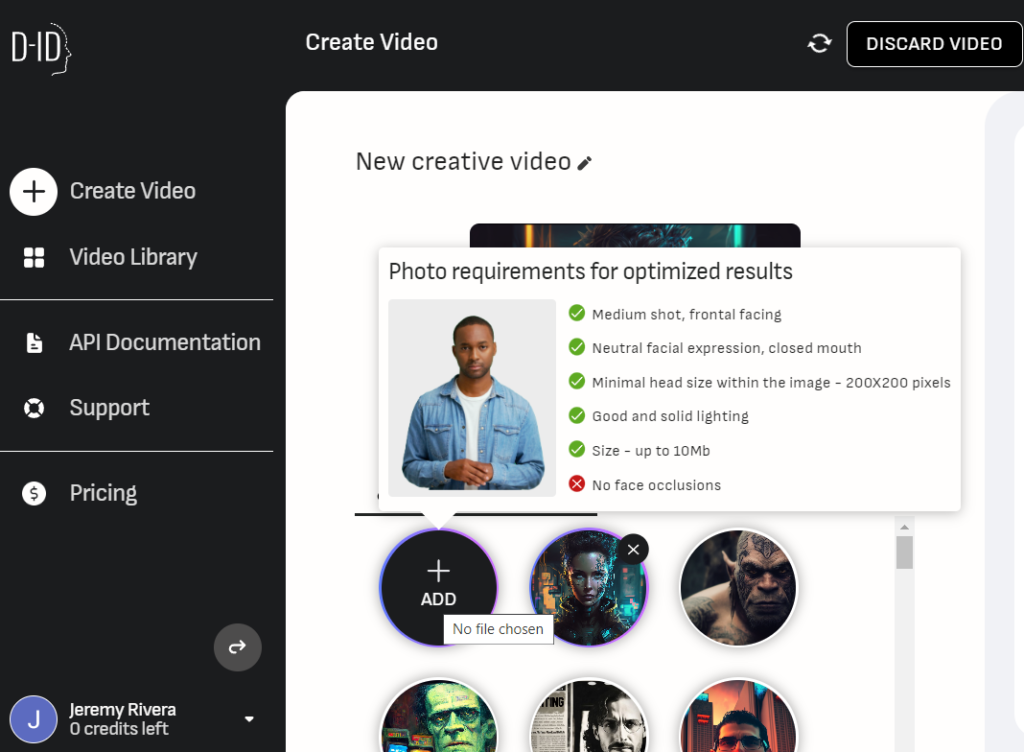Click the 'Size - up to 10Mb' requirement
Screen dimensions: 1024x752
(x=650, y=451)
